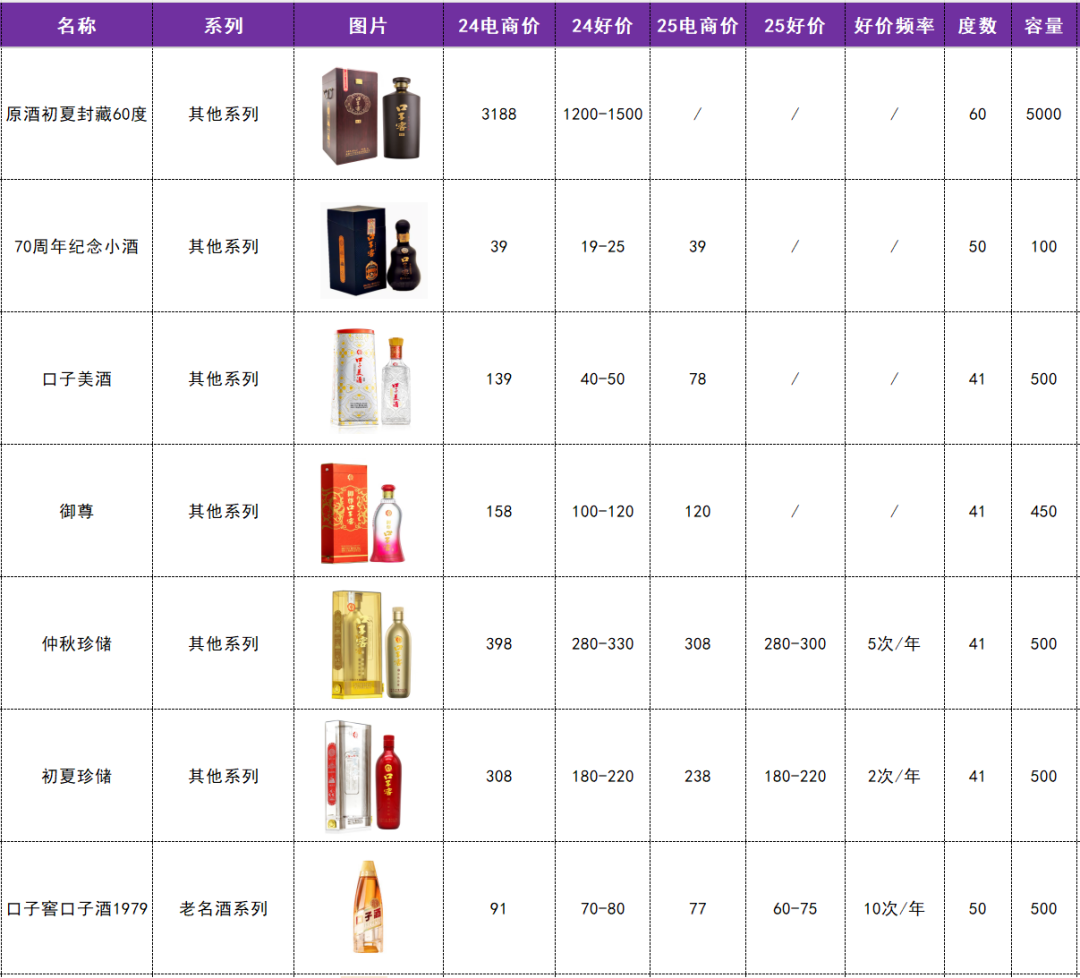Image resolution: width=1080 pixels, height=978 pixels.
Task: Click the 398 price cell
Action: click(x=499, y=643)
